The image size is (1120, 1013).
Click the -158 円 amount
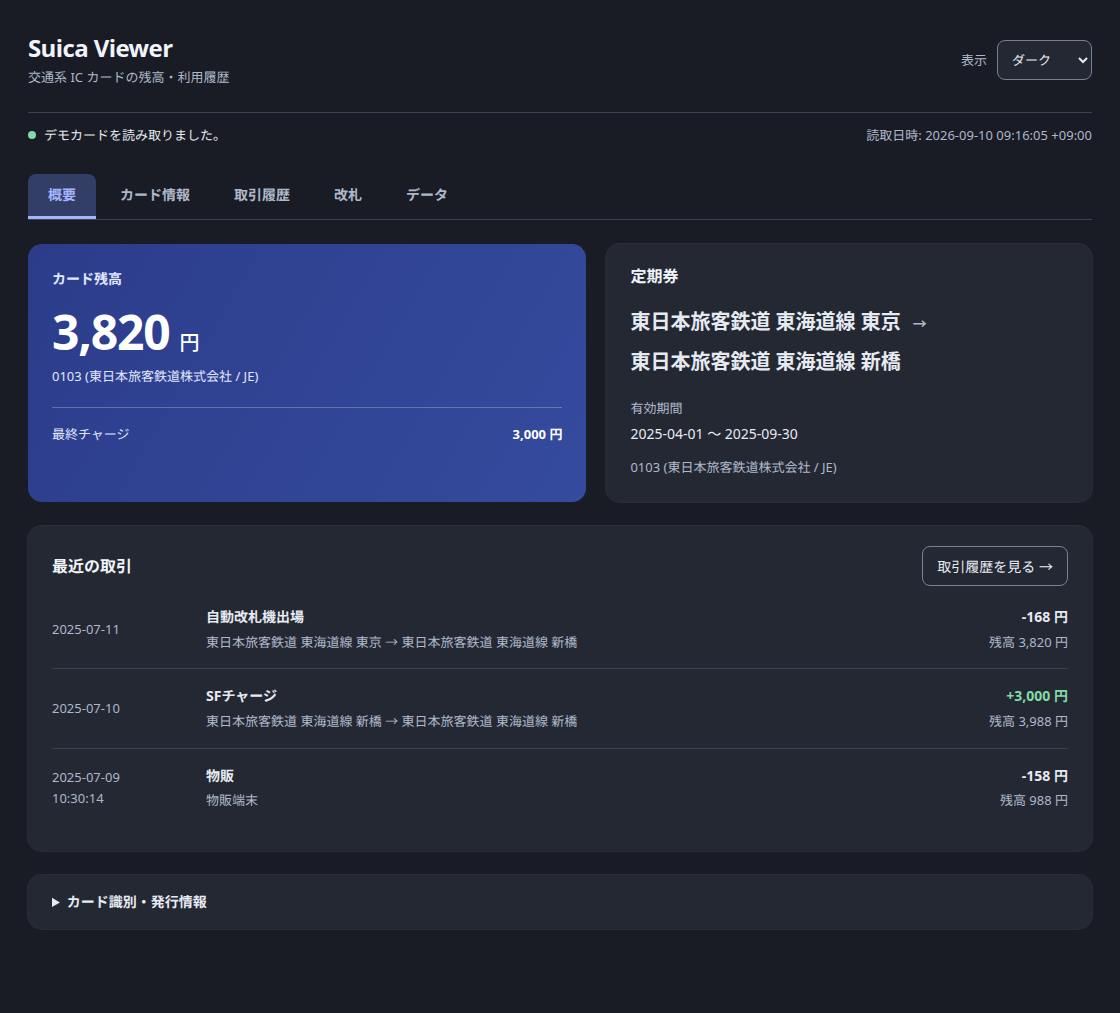click(x=1044, y=776)
